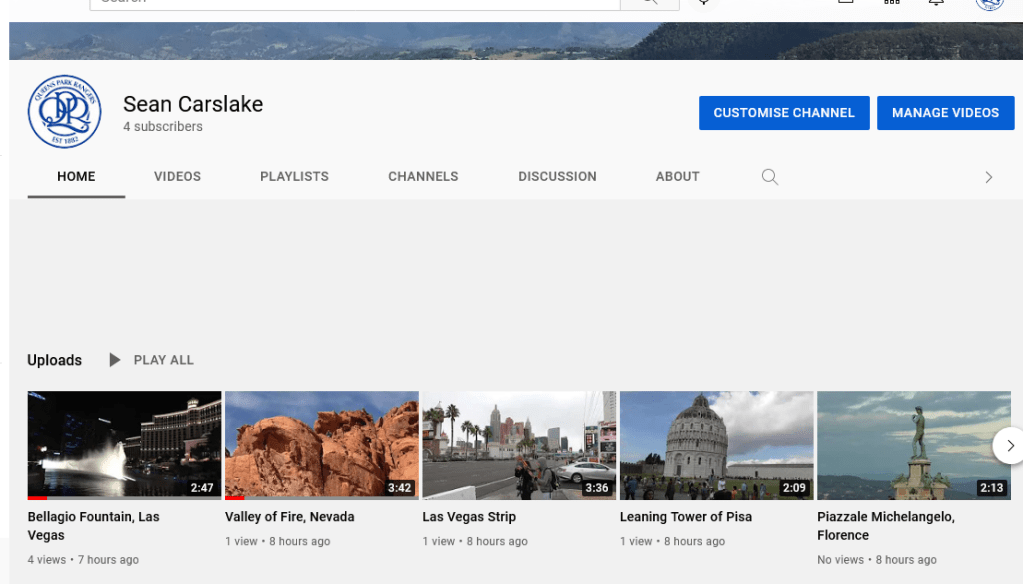Open the YouTube apps grid icon
The width and height of the screenshot is (1023, 584).
coord(892,3)
